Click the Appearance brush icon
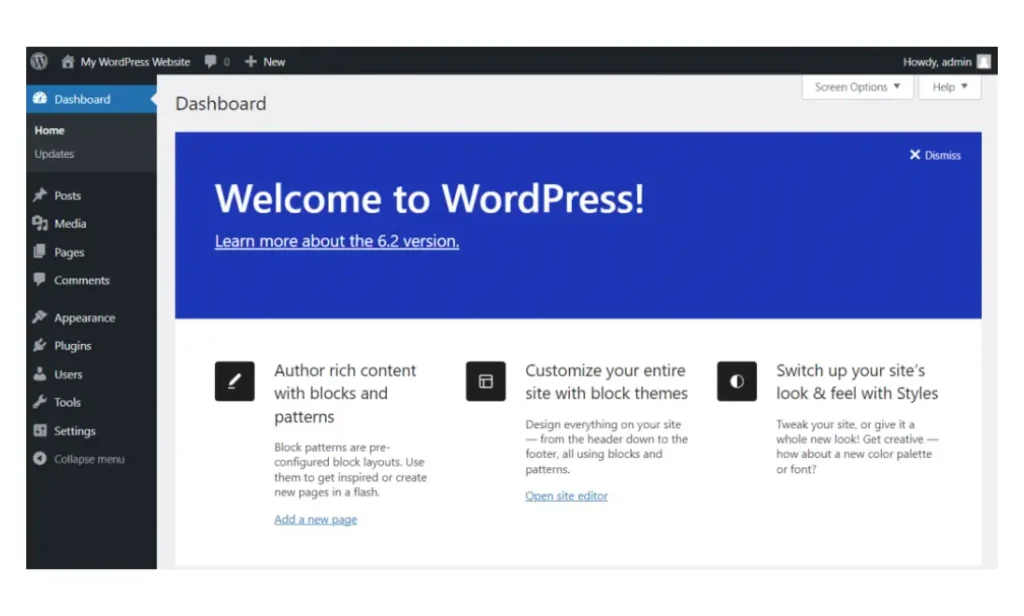 point(40,317)
